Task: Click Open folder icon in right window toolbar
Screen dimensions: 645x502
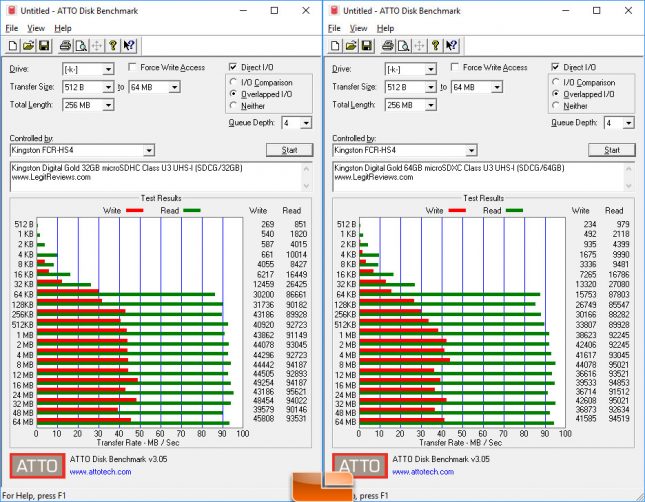Action: [351, 45]
